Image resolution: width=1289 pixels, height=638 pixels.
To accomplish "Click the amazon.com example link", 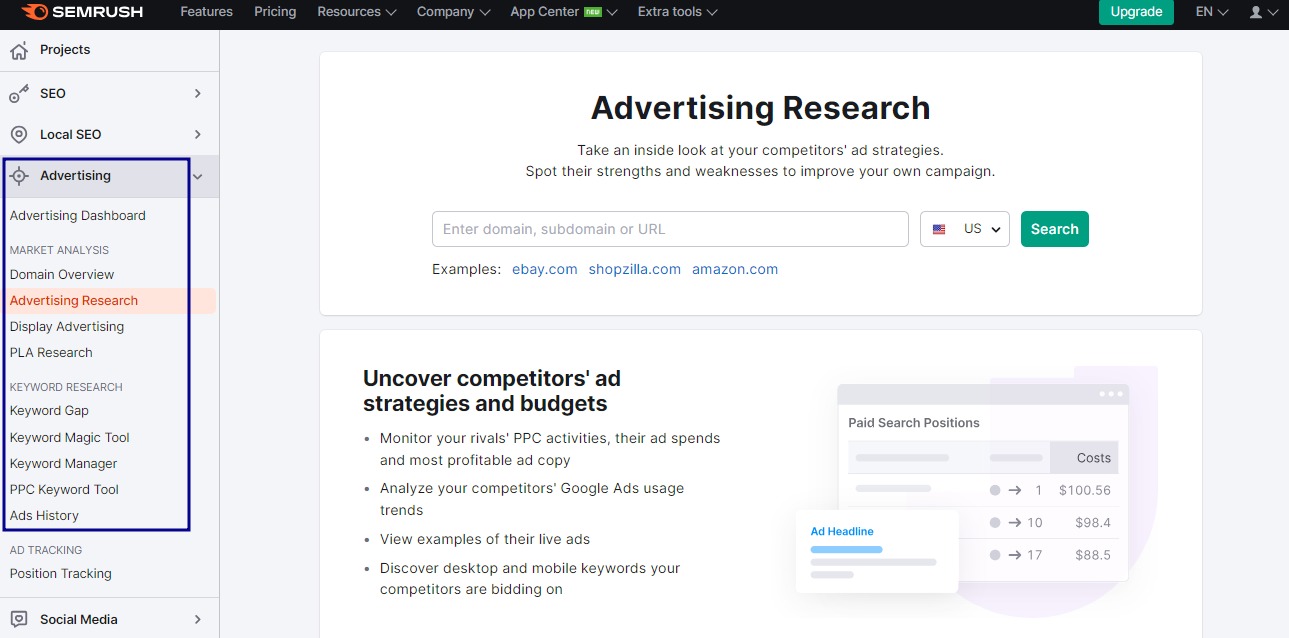I will [x=735, y=269].
